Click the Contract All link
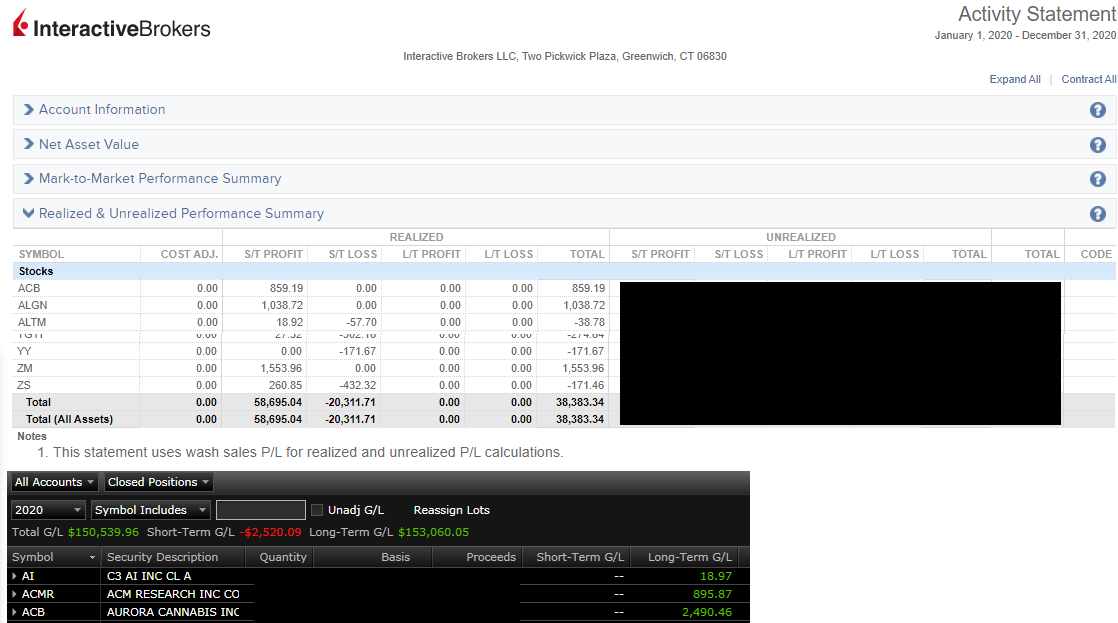Viewport: 1118px width, 623px height. [x=1089, y=79]
